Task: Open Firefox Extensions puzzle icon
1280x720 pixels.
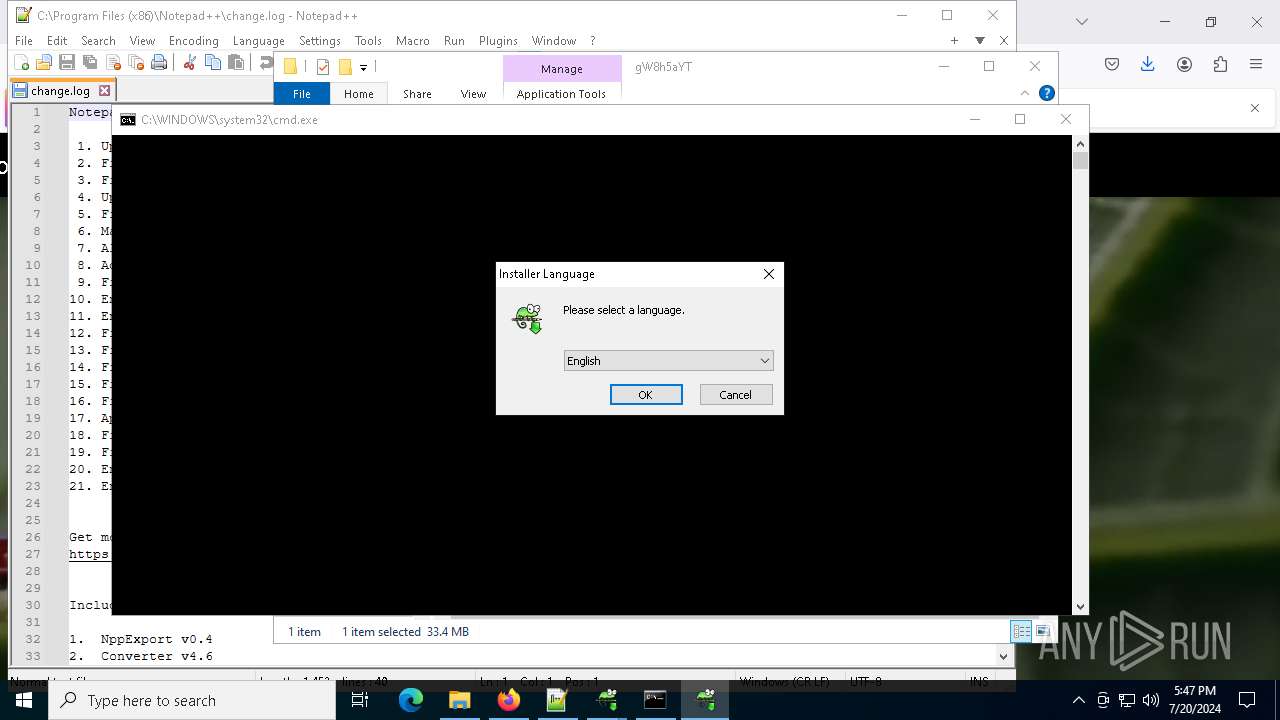Action: coord(1220,64)
